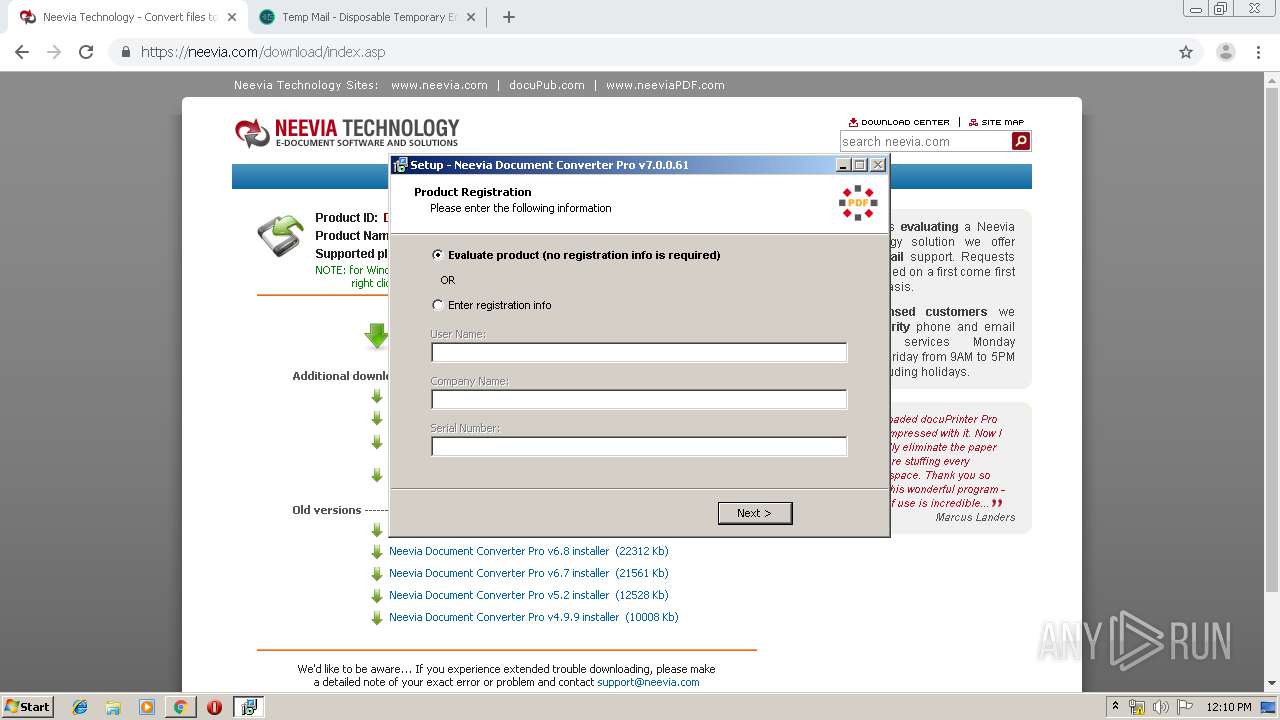Select Enter registration info radio button
This screenshot has width=1280, height=720.
(x=438, y=305)
